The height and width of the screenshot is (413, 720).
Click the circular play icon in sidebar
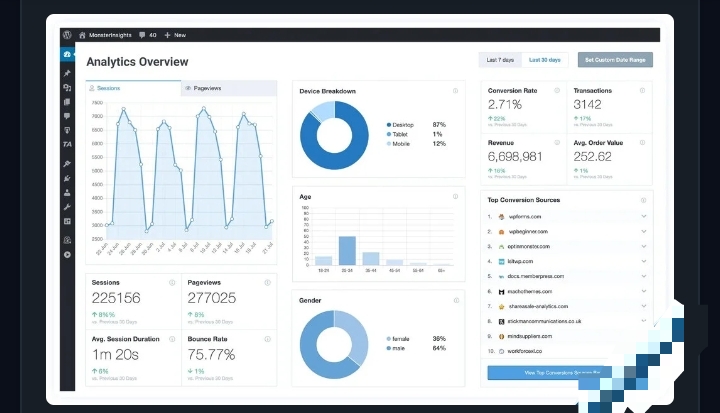(x=67, y=254)
